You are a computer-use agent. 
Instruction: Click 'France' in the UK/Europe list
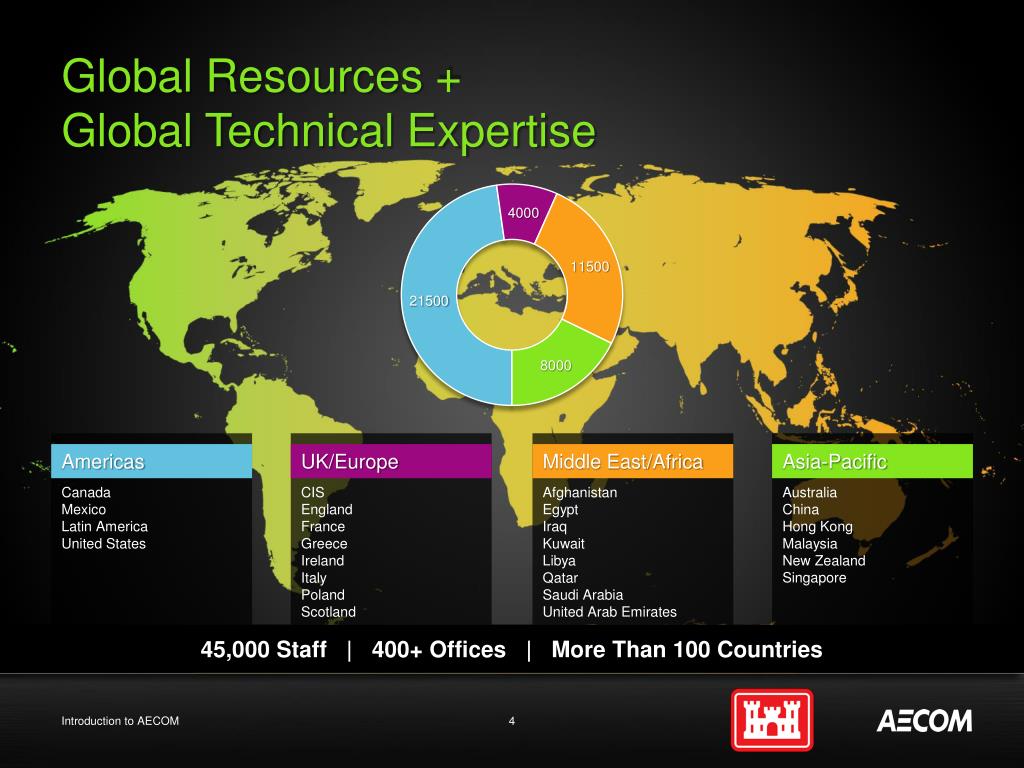coord(323,526)
